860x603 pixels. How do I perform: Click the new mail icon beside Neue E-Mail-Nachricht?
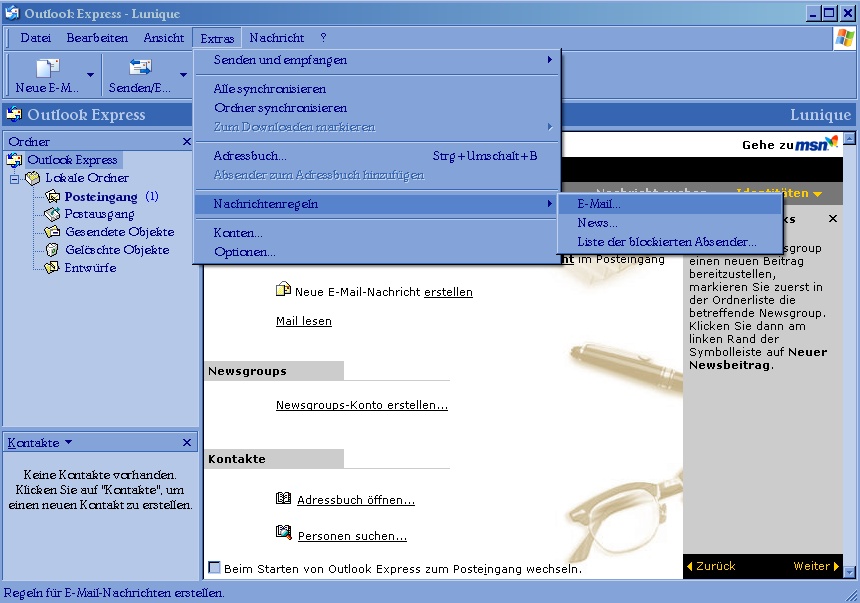point(283,289)
